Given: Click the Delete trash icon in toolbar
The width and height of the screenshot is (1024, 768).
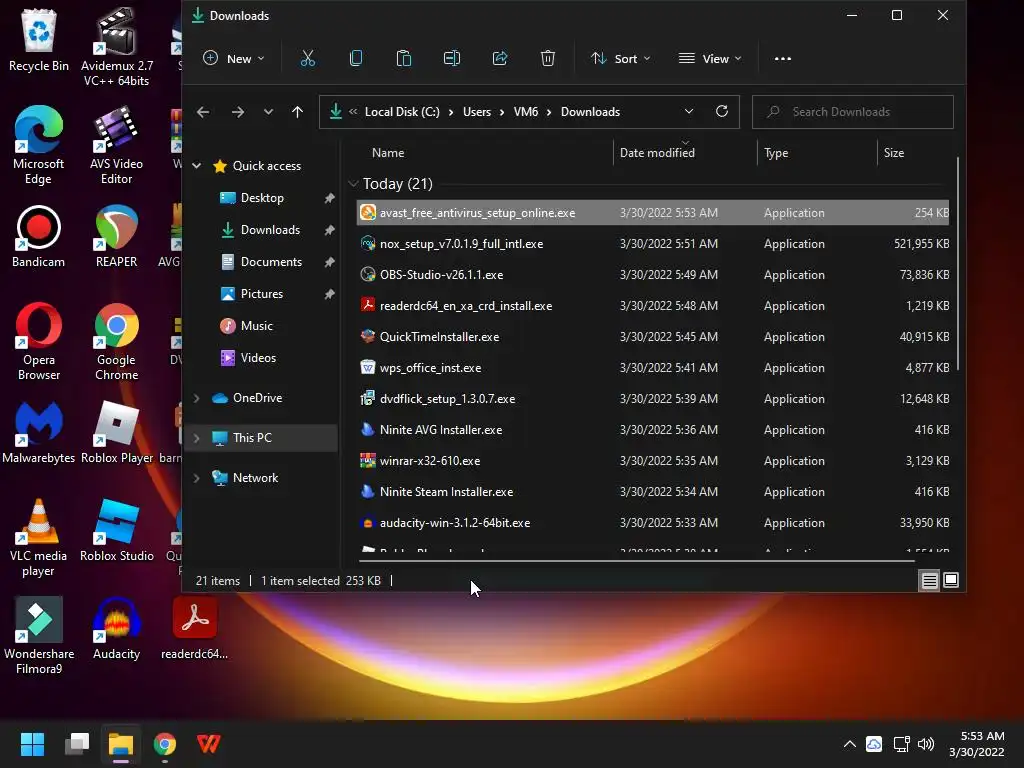Looking at the screenshot, I should tap(548, 59).
